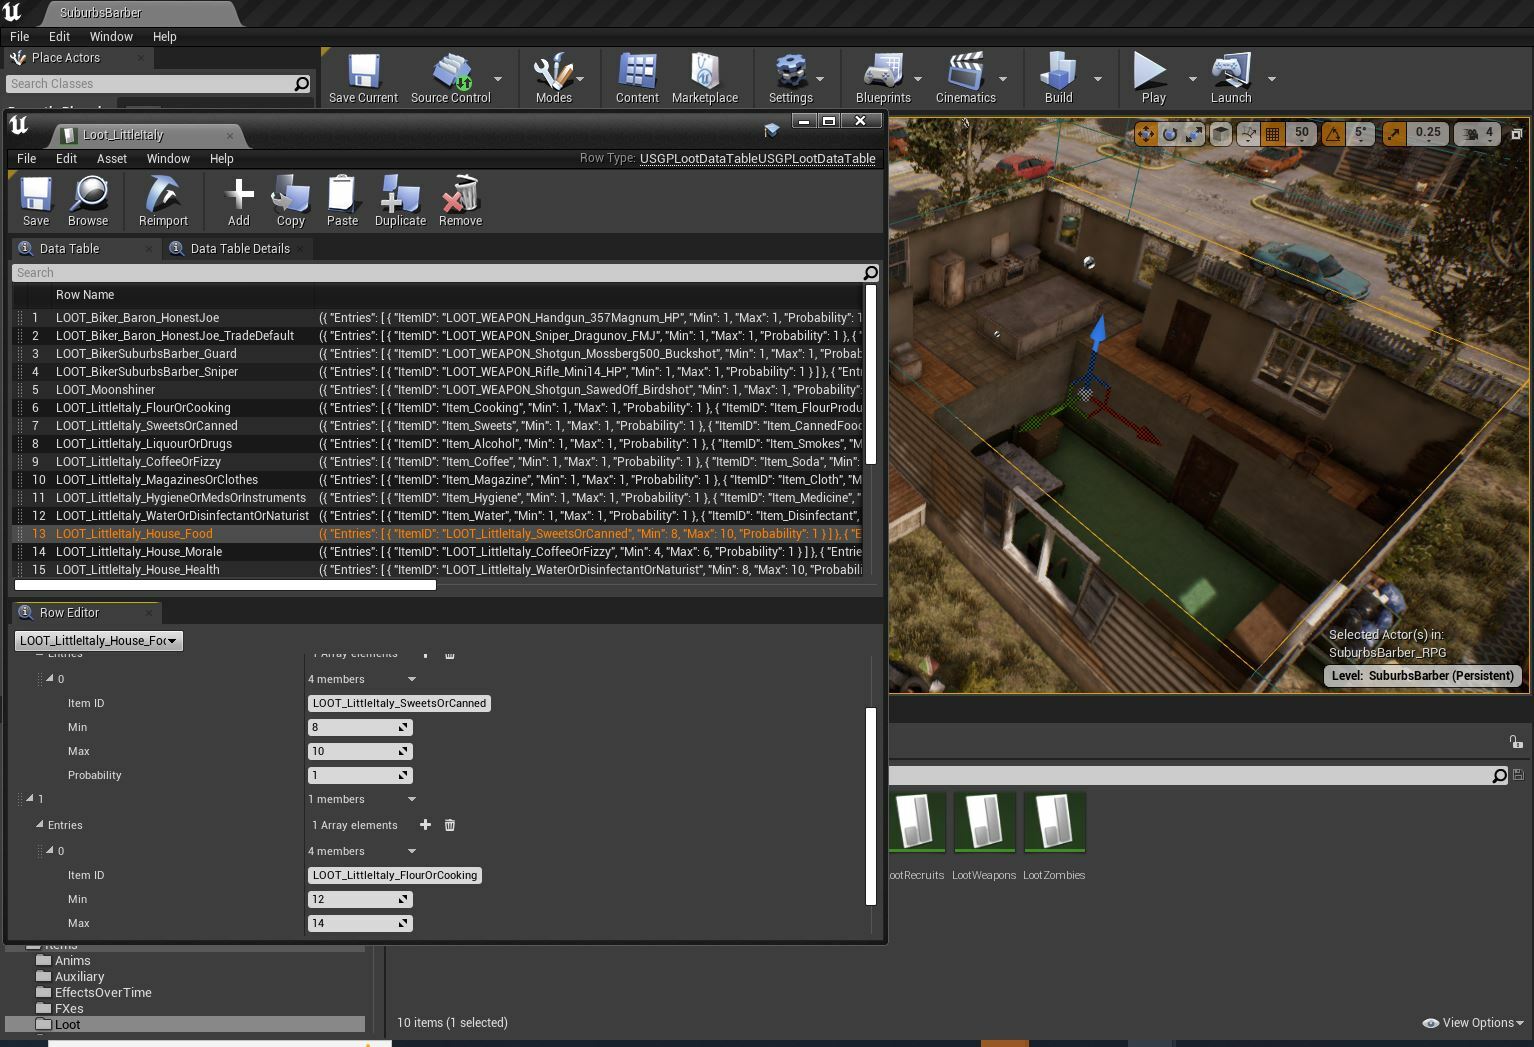
Task: Click the Search Classes field
Action: (158, 84)
